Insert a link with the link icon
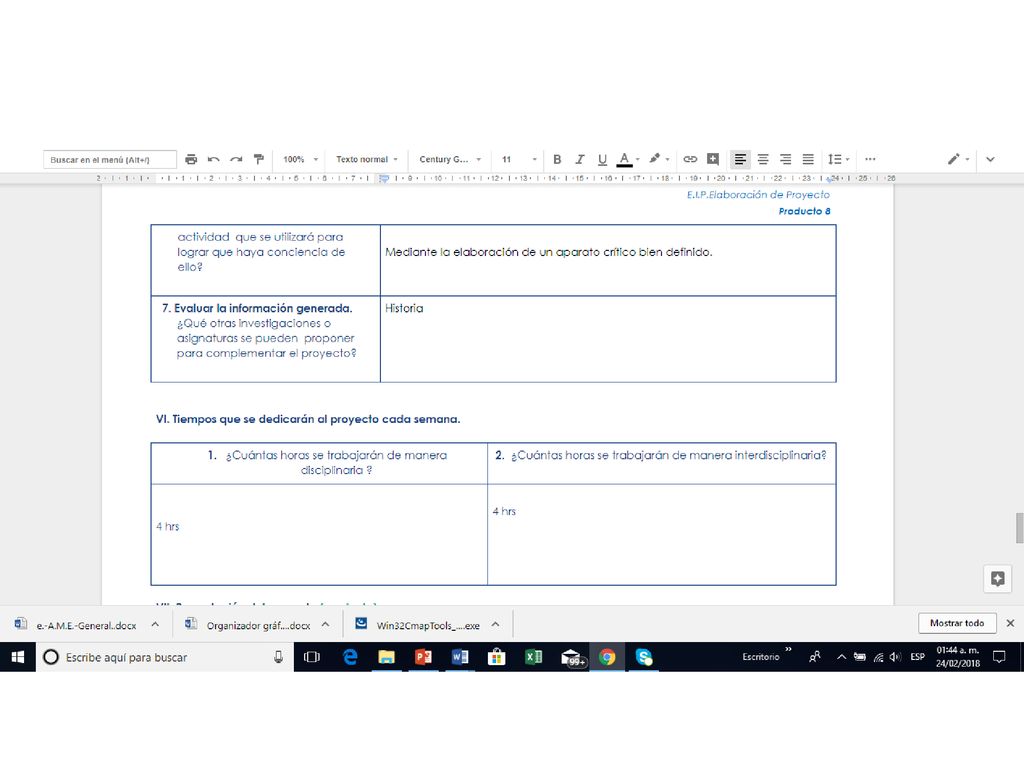Image resolution: width=1024 pixels, height=768 pixels. click(x=690, y=159)
